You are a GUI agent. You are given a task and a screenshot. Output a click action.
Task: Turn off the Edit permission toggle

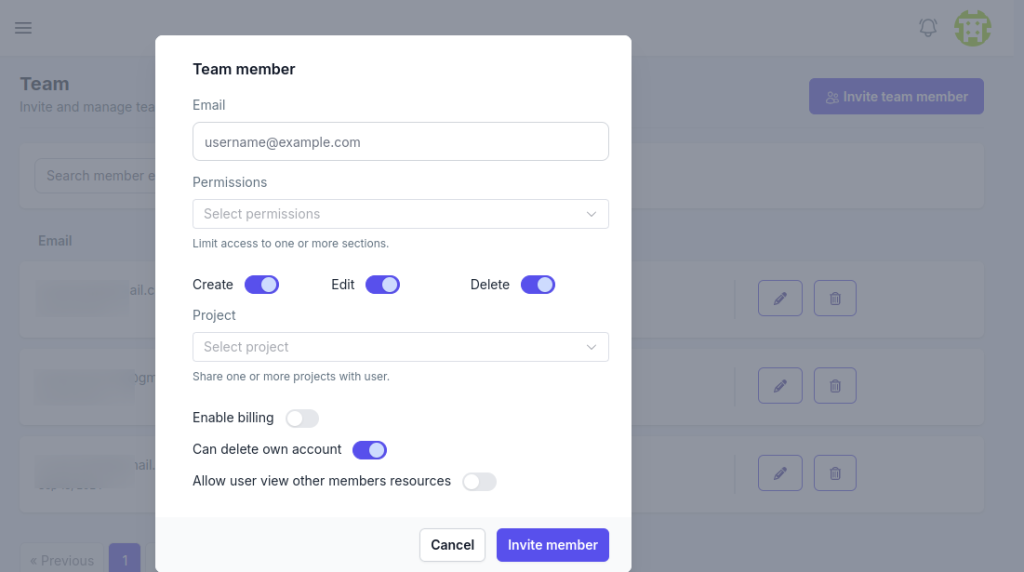tap(383, 285)
